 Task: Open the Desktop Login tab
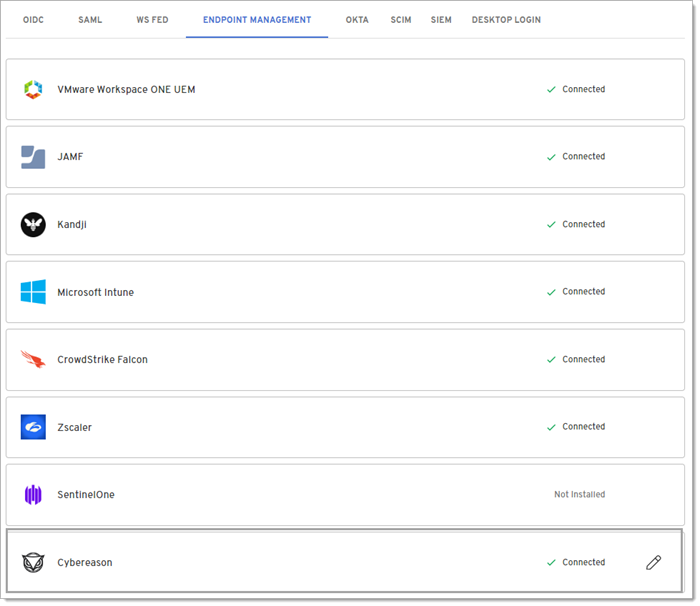pyautogui.click(x=506, y=20)
